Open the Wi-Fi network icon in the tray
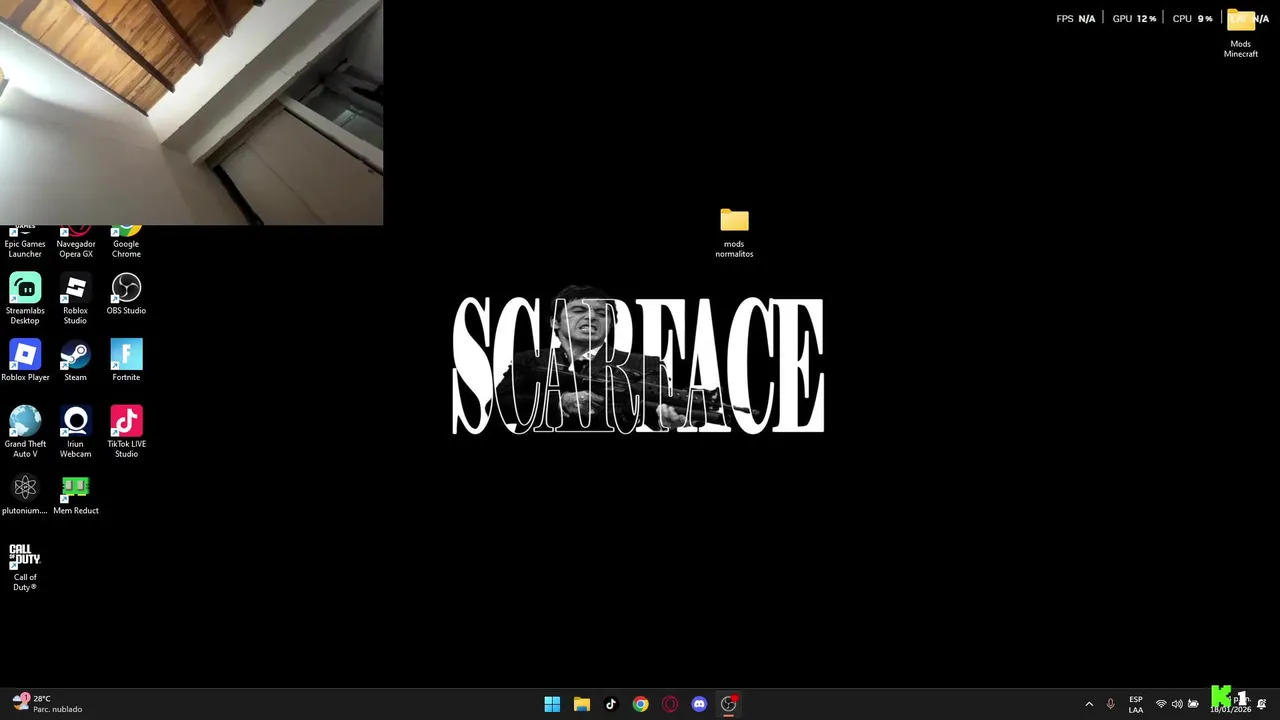 click(x=1161, y=704)
